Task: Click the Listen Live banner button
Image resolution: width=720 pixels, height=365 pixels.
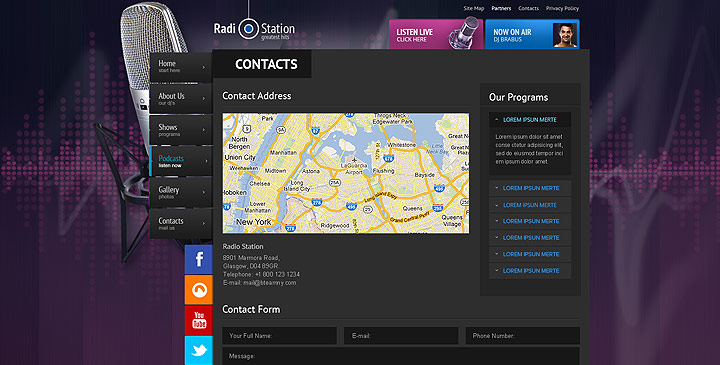Action: 436,34
